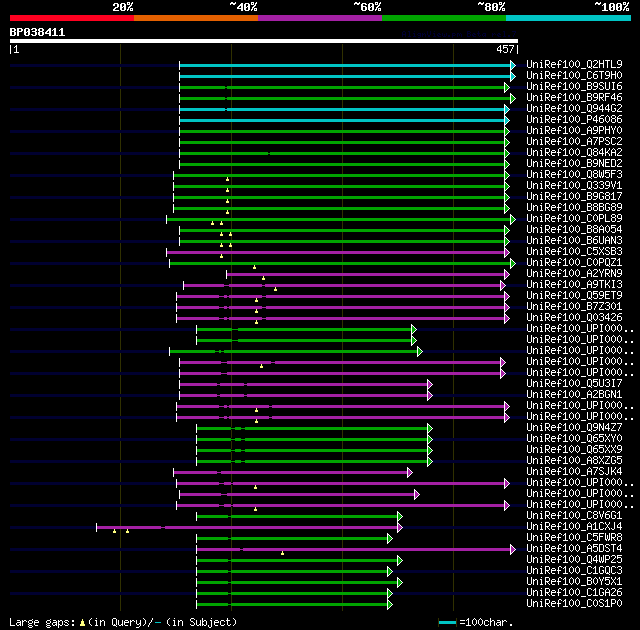Select the white BP038411 query sequence bar
This screenshot has height=630, width=640.
coord(264,41)
